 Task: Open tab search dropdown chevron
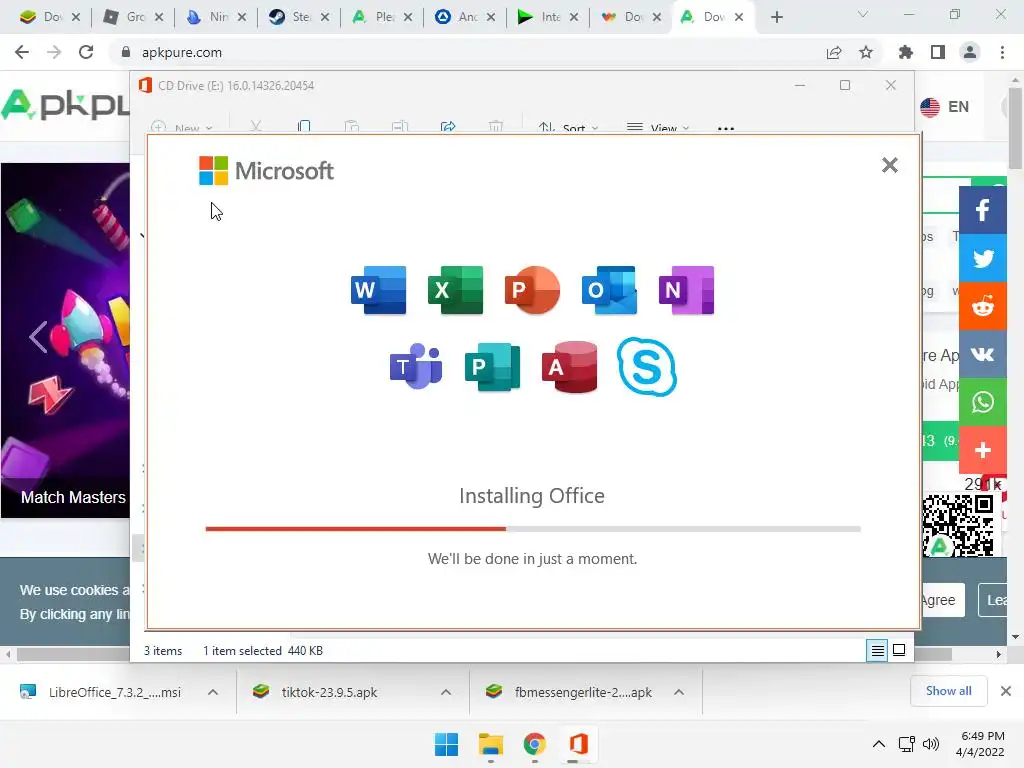863,14
